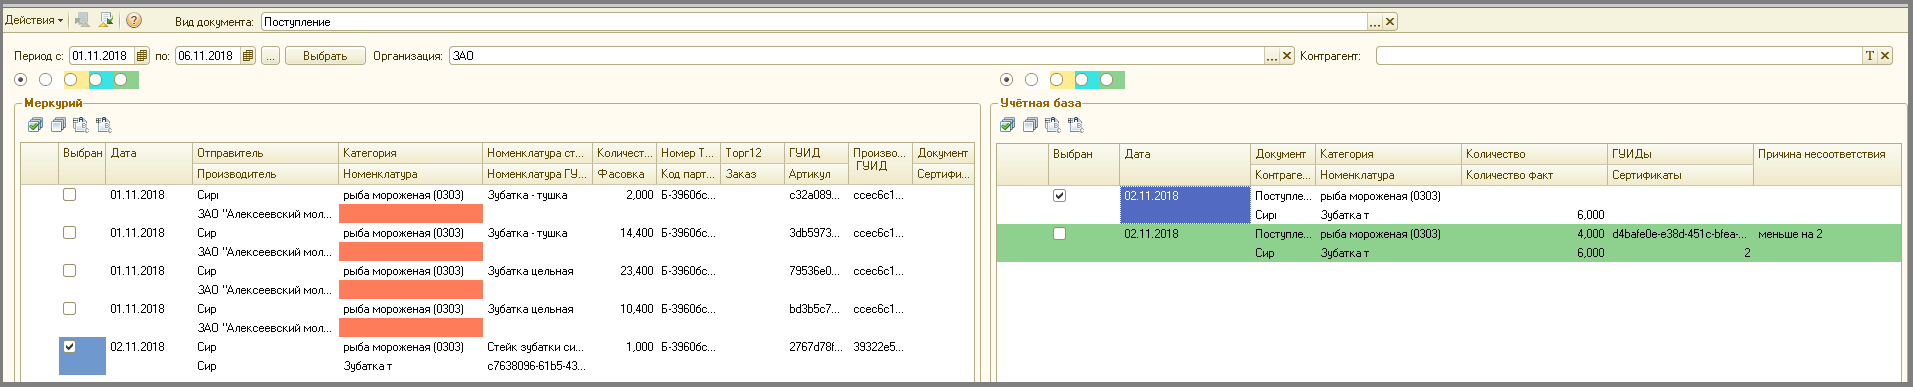1913x387 pixels.
Task: Tick checkbox for Зубатка цельная 10,400 row
Action: click(70, 309)
